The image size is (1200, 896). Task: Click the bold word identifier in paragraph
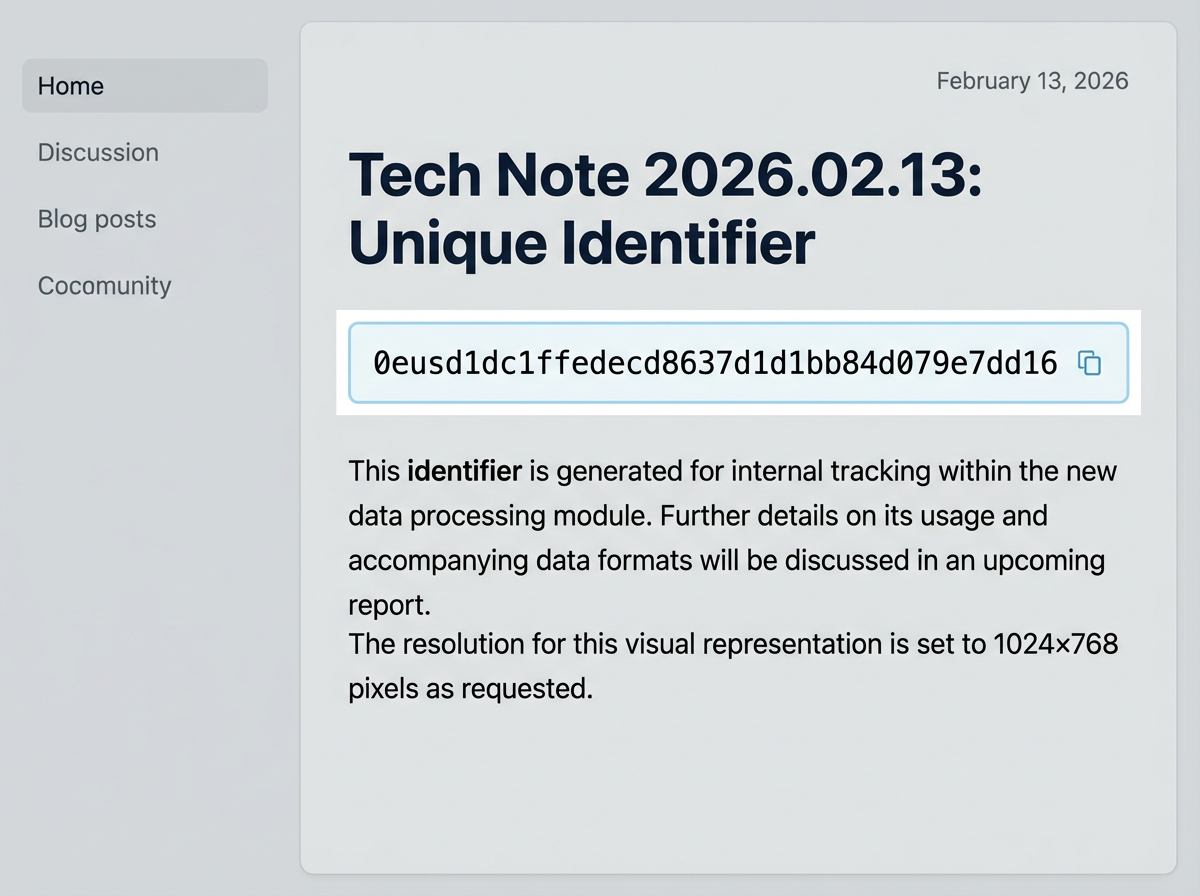tap(464, 470)
